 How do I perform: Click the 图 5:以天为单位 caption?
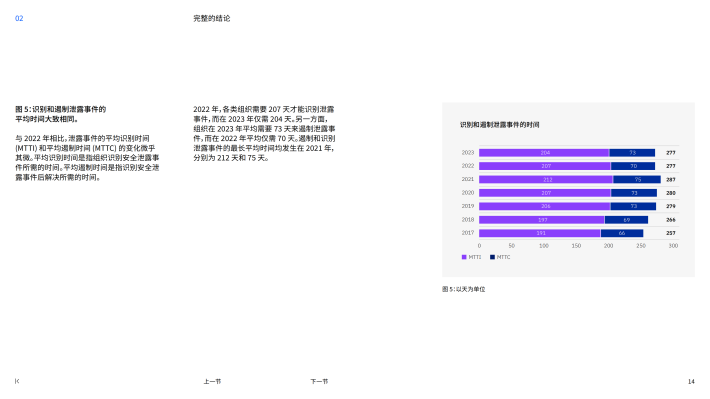463,289
